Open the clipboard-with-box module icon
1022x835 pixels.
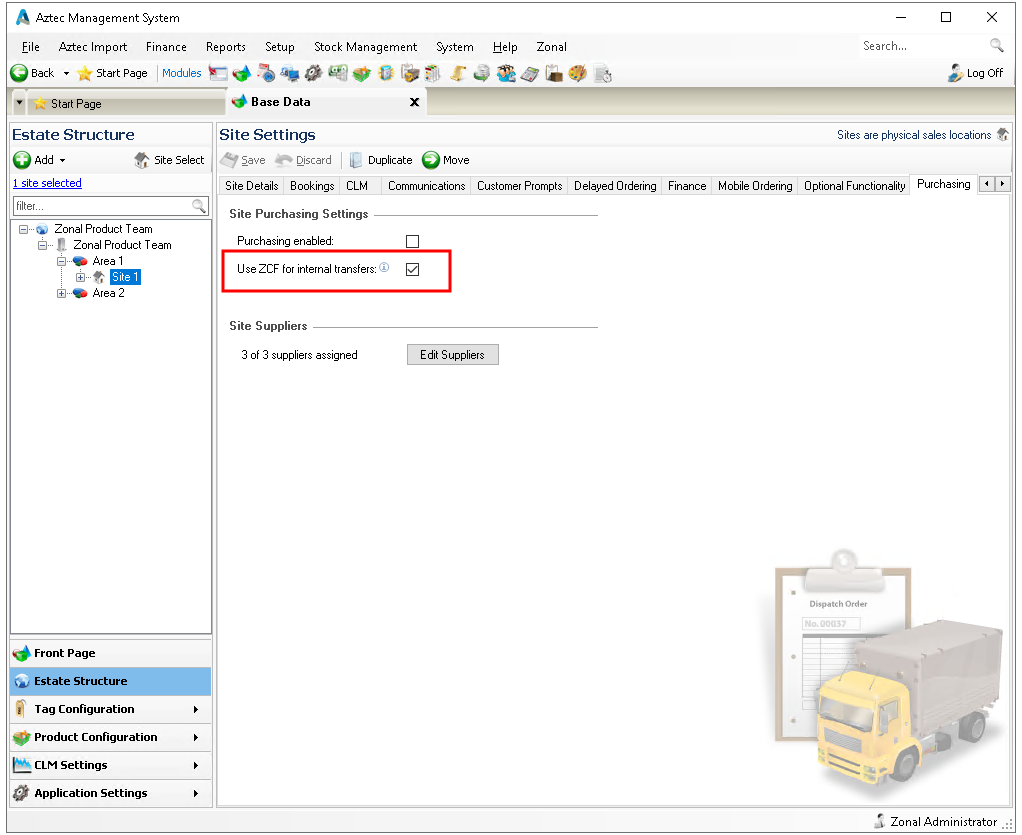[x=554, y=74]
